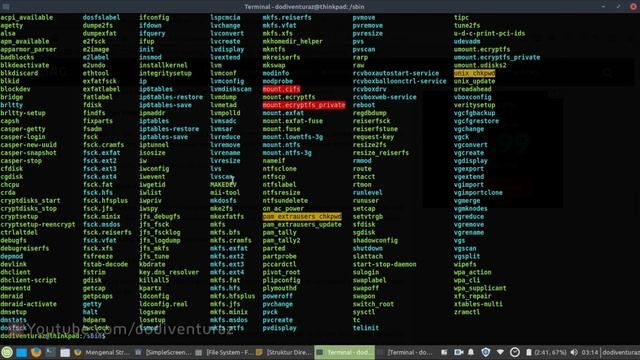Screen dimensions: 640x360
Task: Click the acpi_available listing
Action: click(27, 18)
